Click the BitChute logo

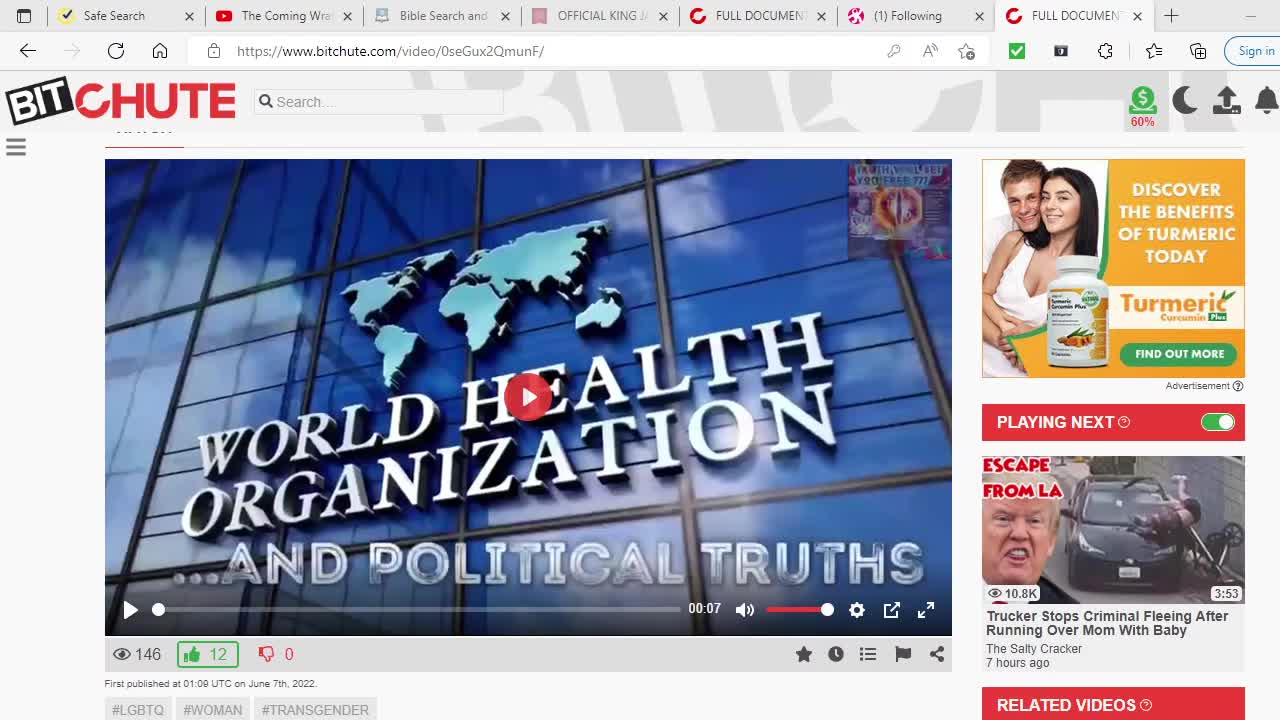pyautogui.click(x=120, y=100)
